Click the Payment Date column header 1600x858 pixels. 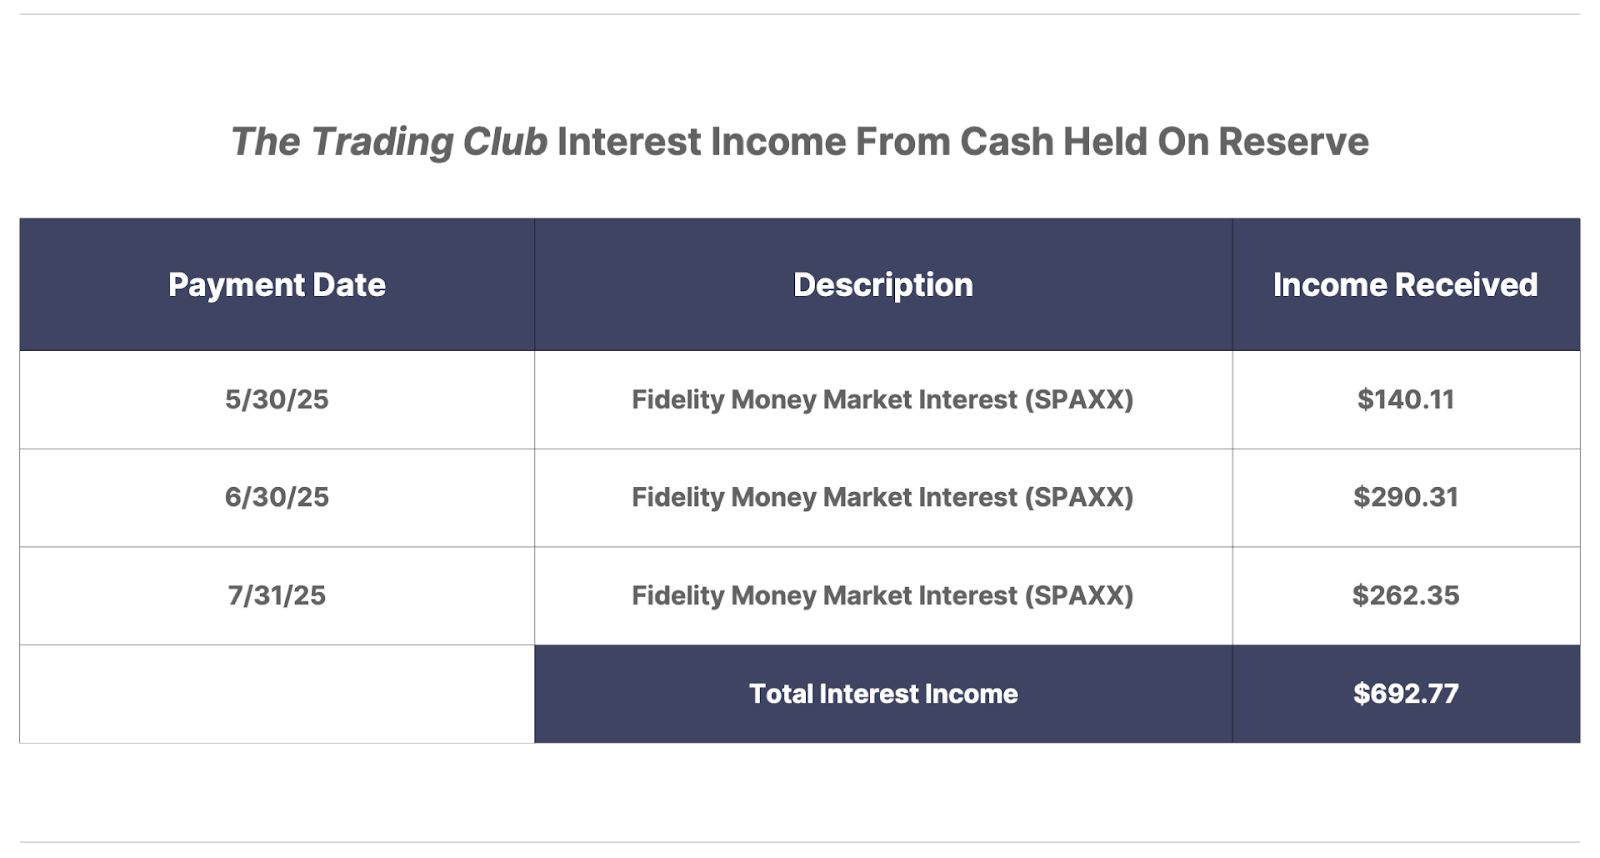tap(277, 285)
